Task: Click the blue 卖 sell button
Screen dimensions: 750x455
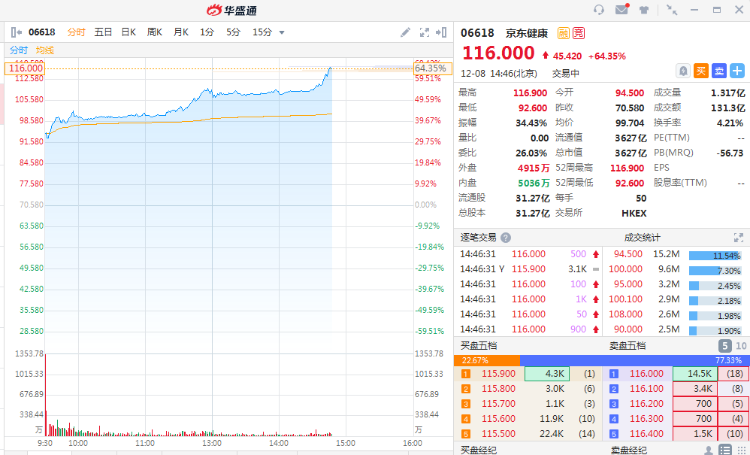Action: coord(719,70)
